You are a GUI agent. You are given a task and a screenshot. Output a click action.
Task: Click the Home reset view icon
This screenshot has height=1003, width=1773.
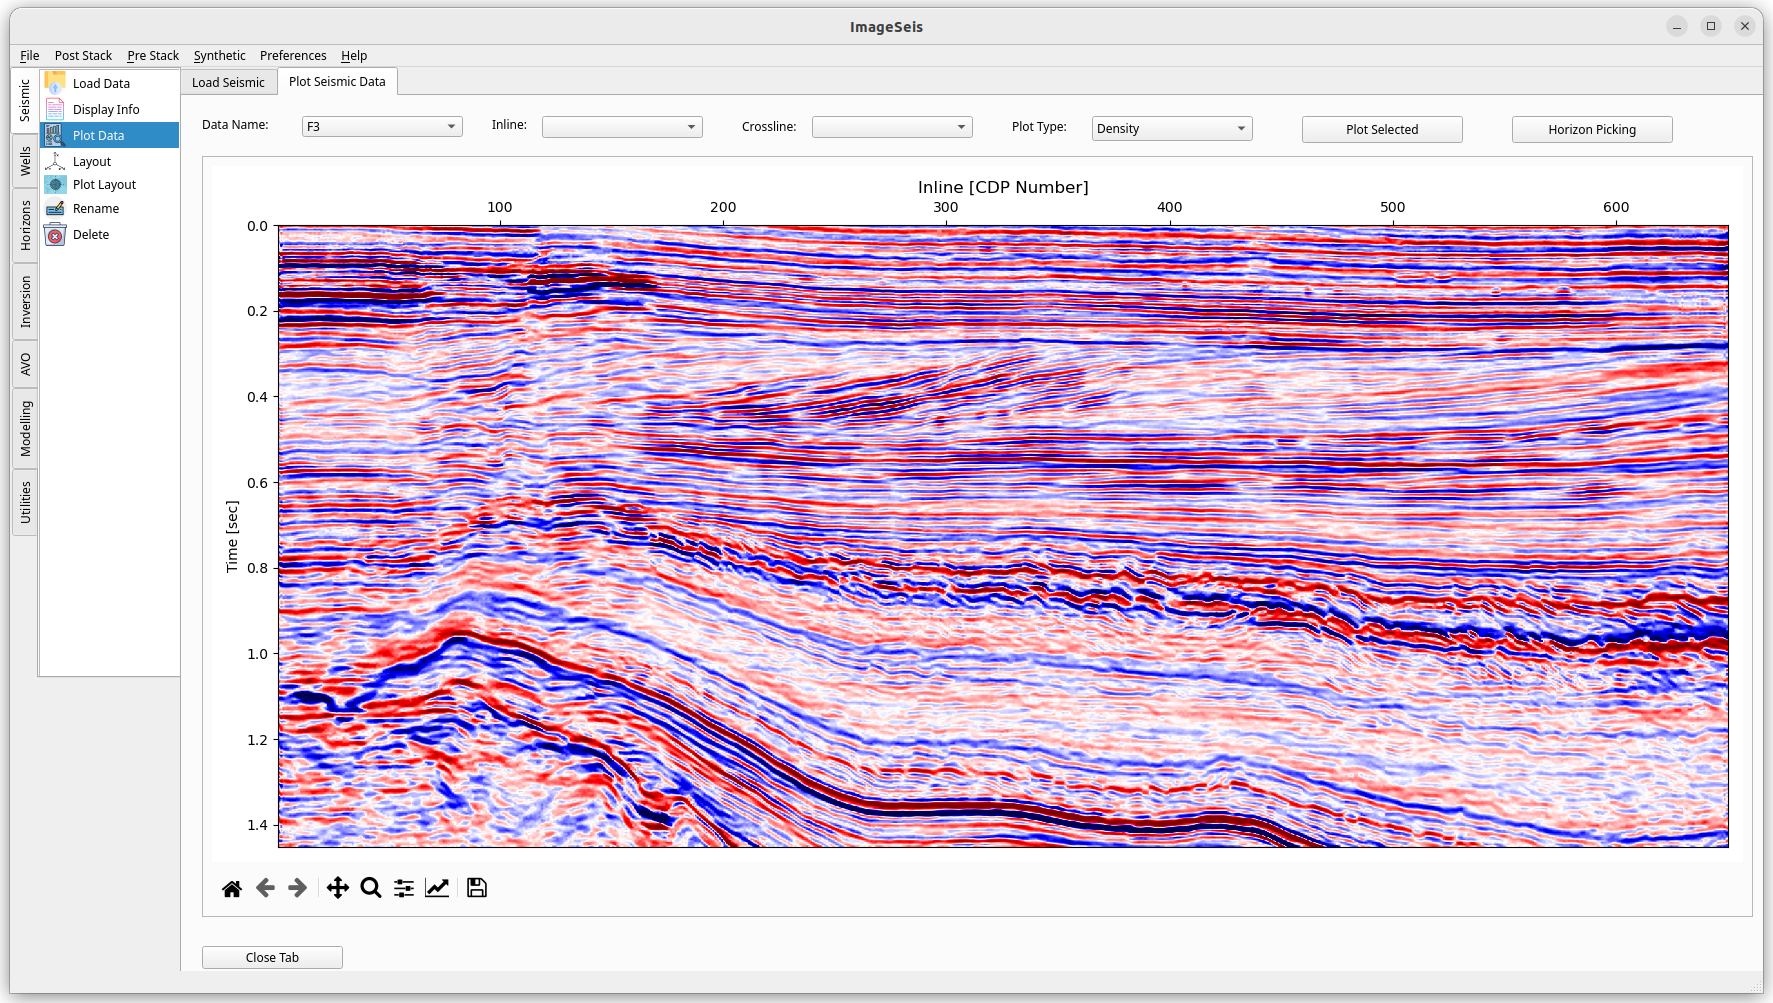tap(232, 888)
